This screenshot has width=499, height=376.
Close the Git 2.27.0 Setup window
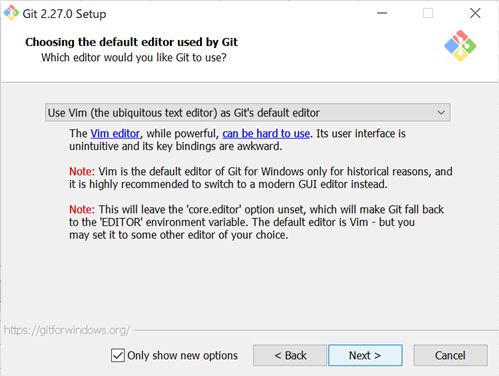tap(475, 13)
